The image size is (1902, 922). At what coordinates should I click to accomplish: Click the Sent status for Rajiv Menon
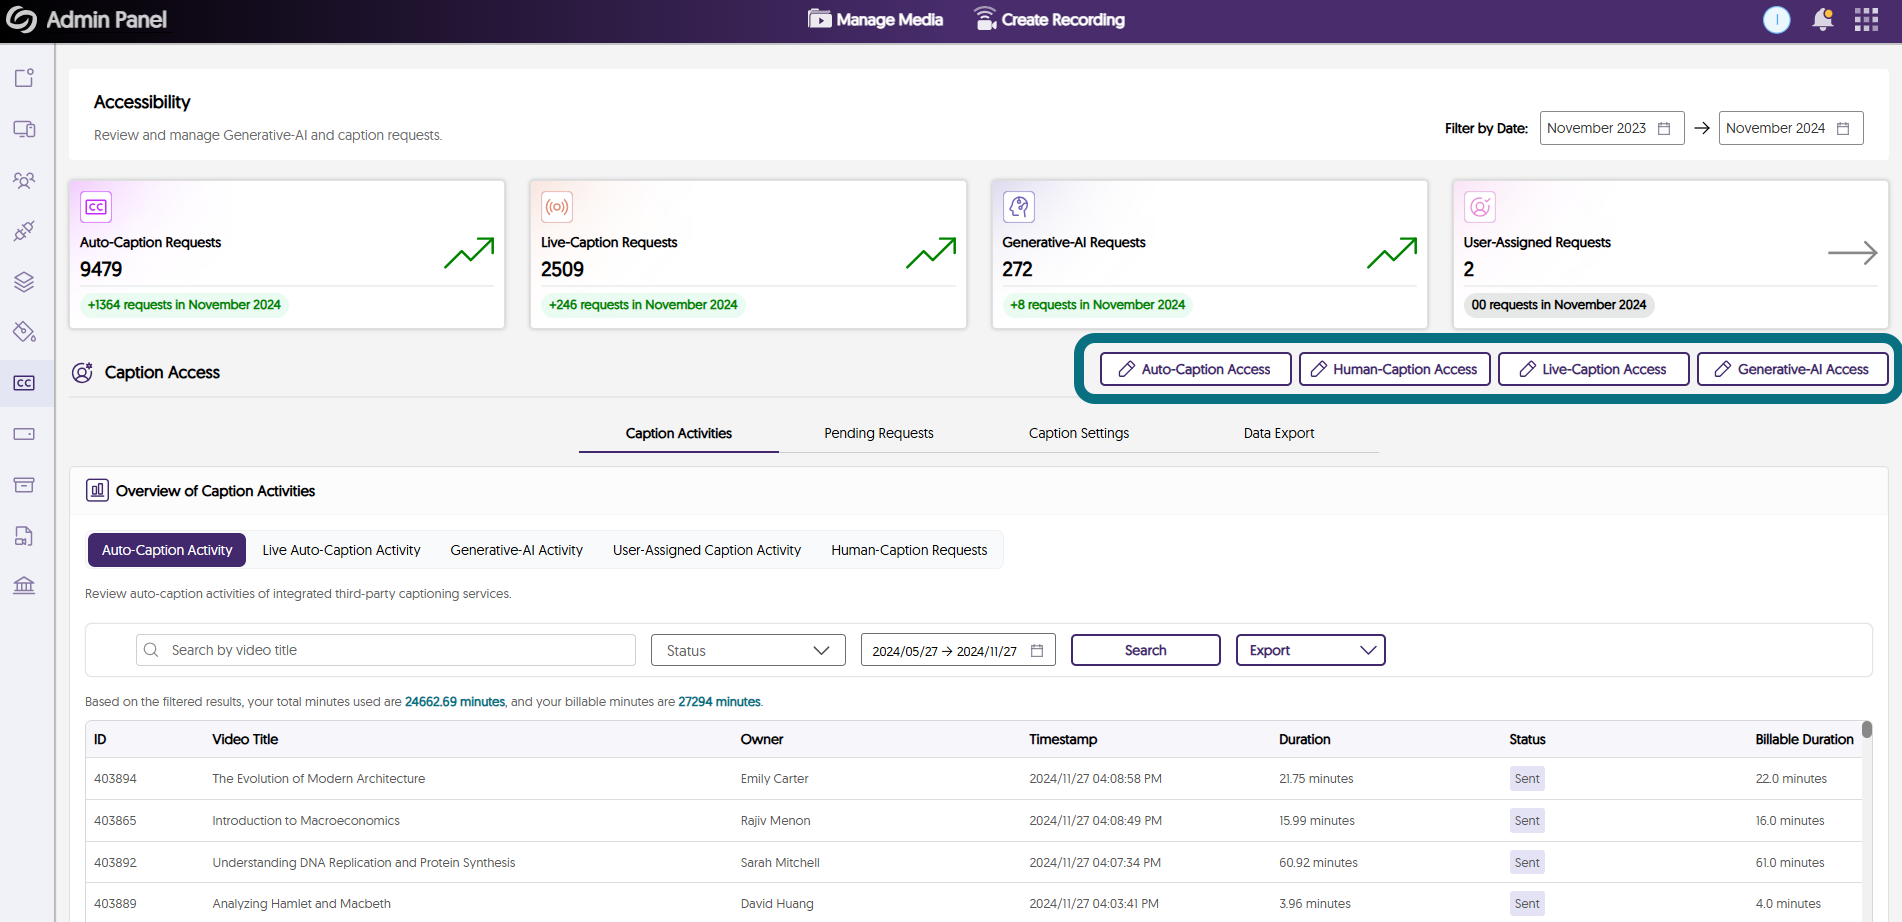click(1527, 821)
